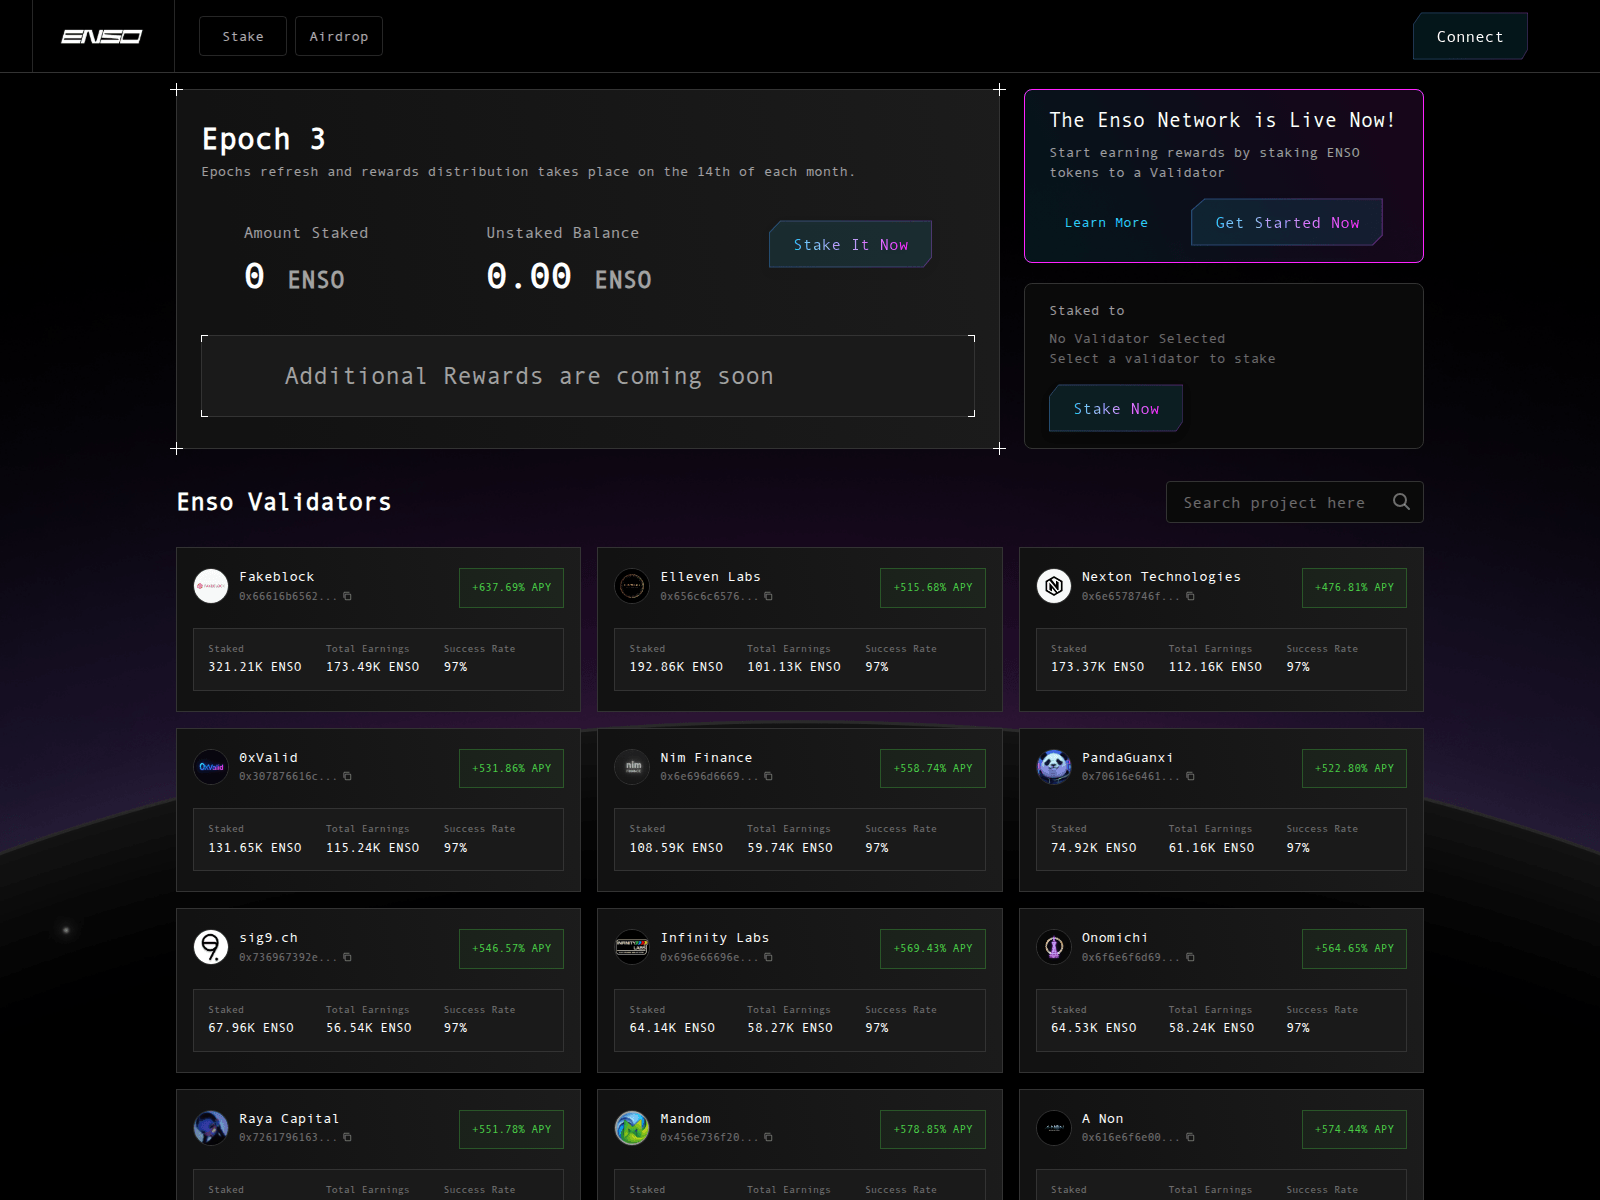Copy A Non address 0x616e6f6e00
This screenshot has height=1200, width=1600.
[1190, 1137]
